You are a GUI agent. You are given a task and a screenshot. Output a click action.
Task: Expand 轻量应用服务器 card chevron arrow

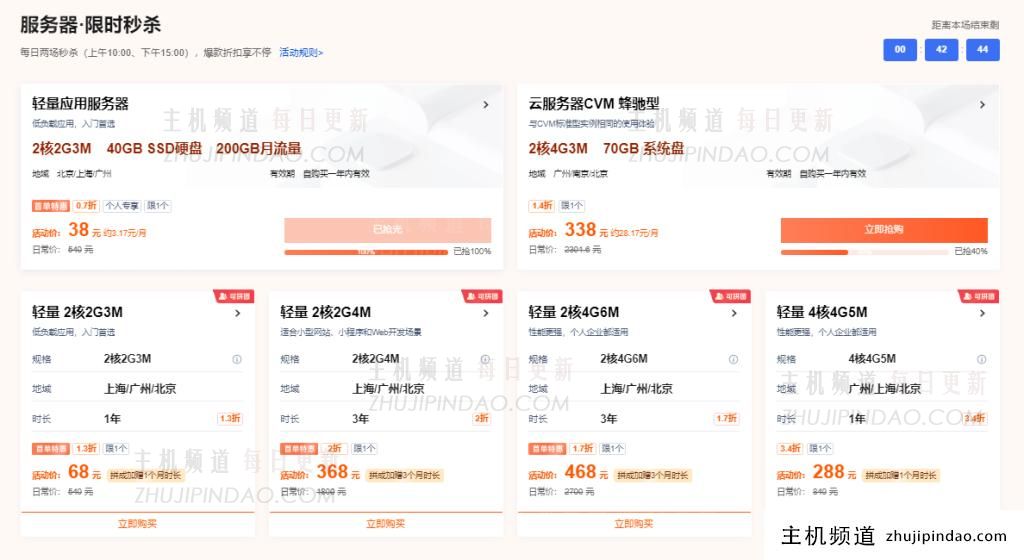point(486,104)
